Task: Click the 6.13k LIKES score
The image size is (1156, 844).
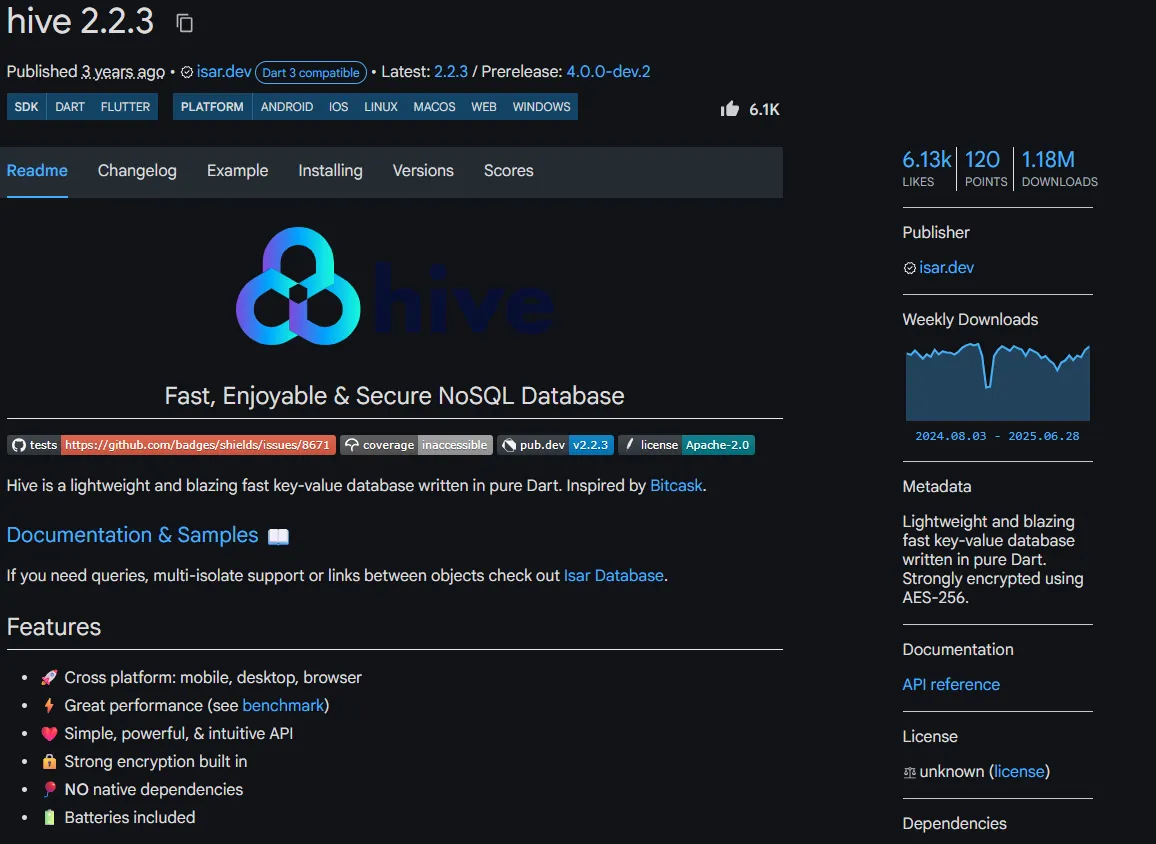Action: tap(927, 169)
